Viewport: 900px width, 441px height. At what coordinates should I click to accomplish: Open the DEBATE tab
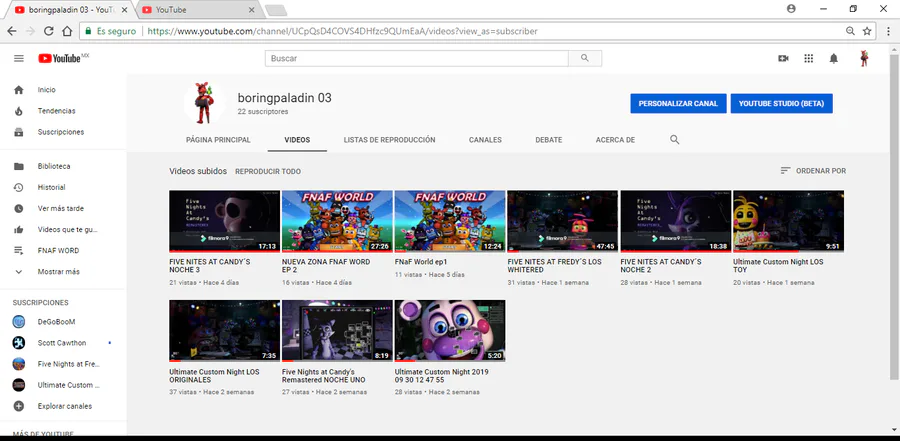click(549, 140)
